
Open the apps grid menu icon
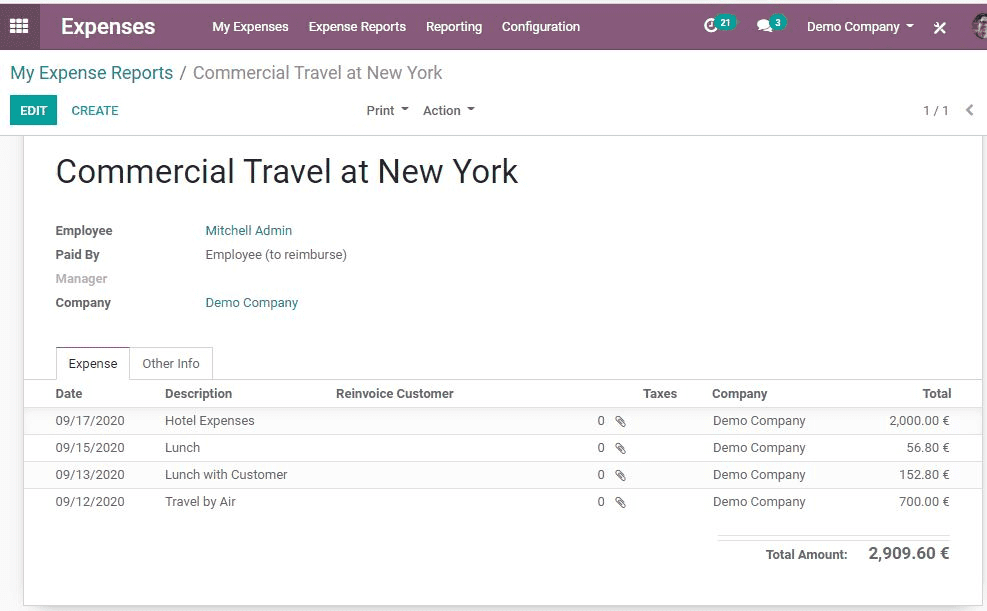point(19,26)
